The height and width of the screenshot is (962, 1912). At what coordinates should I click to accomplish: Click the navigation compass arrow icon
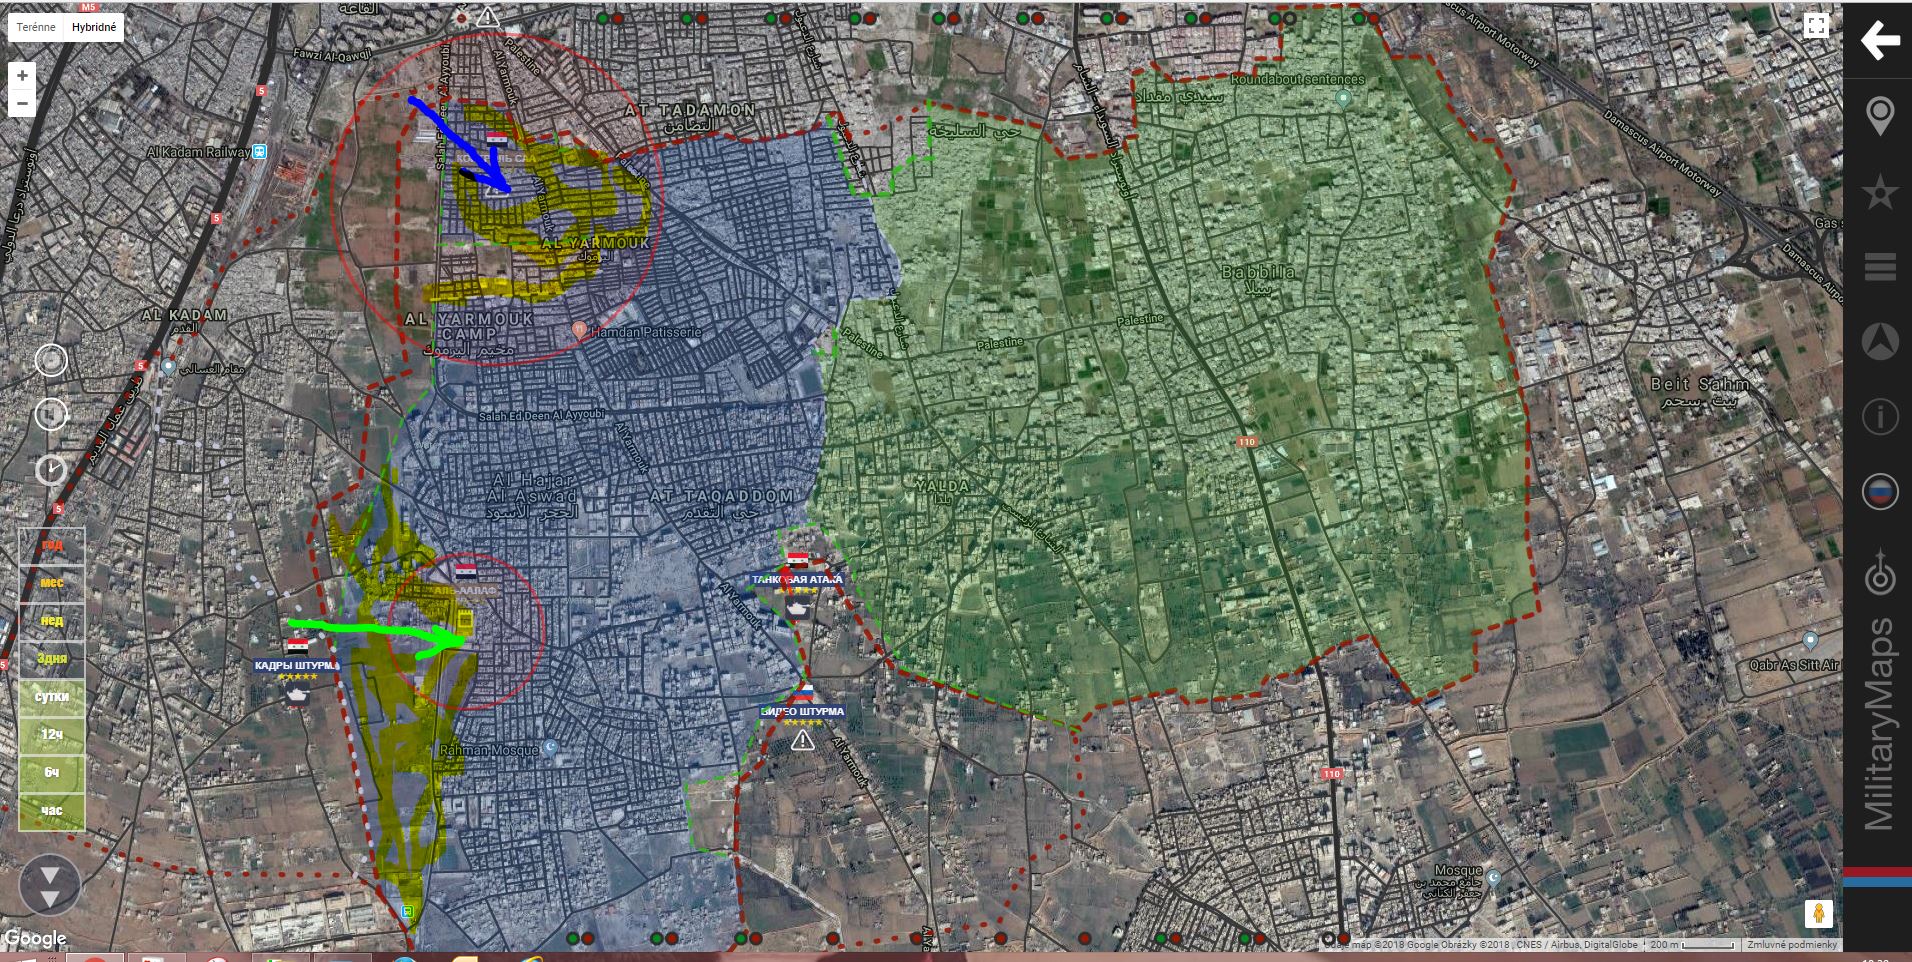click(1880, 342)
